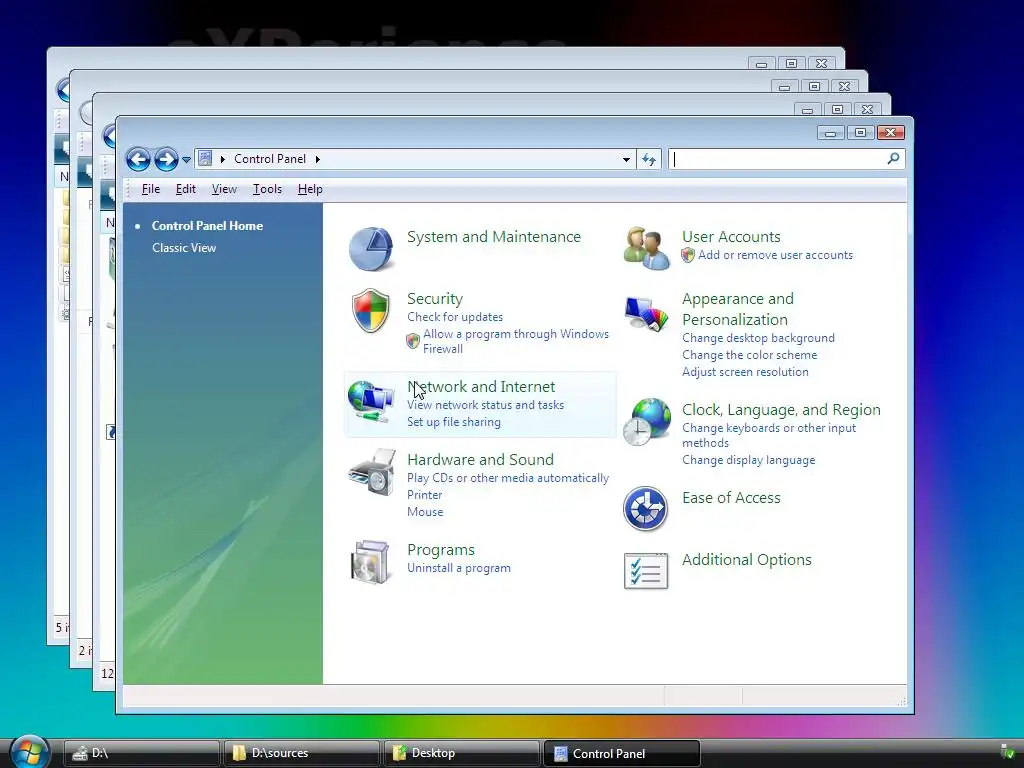This screenshot has height=768, width=1024.
Task: Click the Ease of Access icon
Action: [645, 508]
